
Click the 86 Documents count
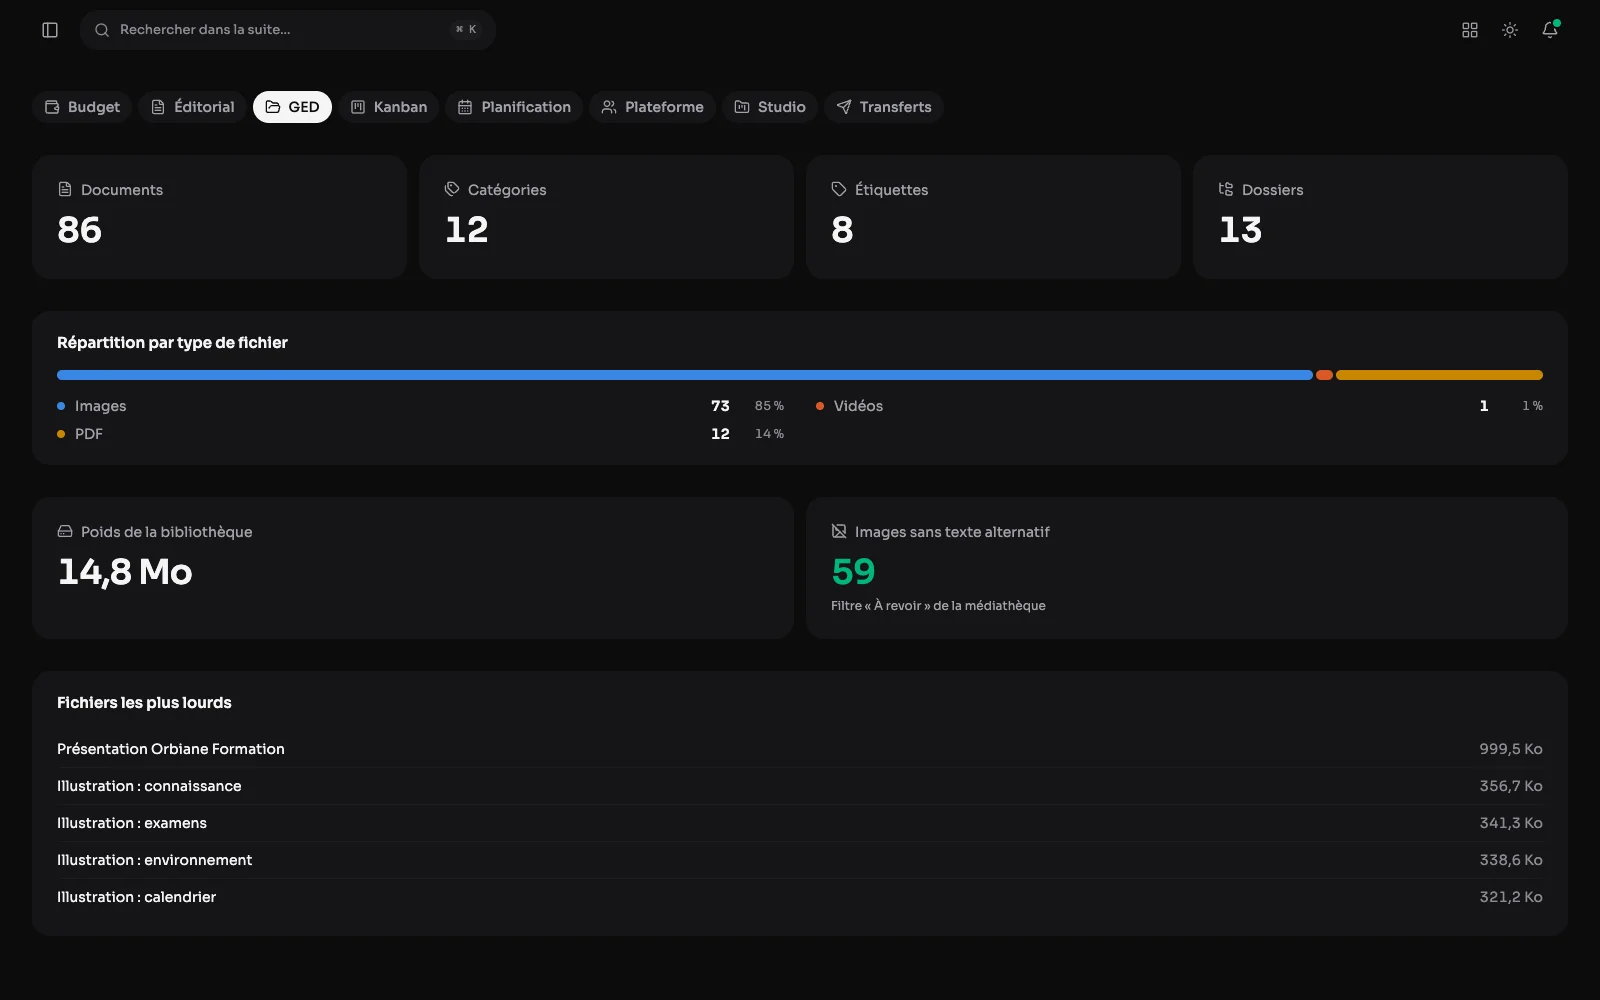pyautogui.click(x=80, y=230)
